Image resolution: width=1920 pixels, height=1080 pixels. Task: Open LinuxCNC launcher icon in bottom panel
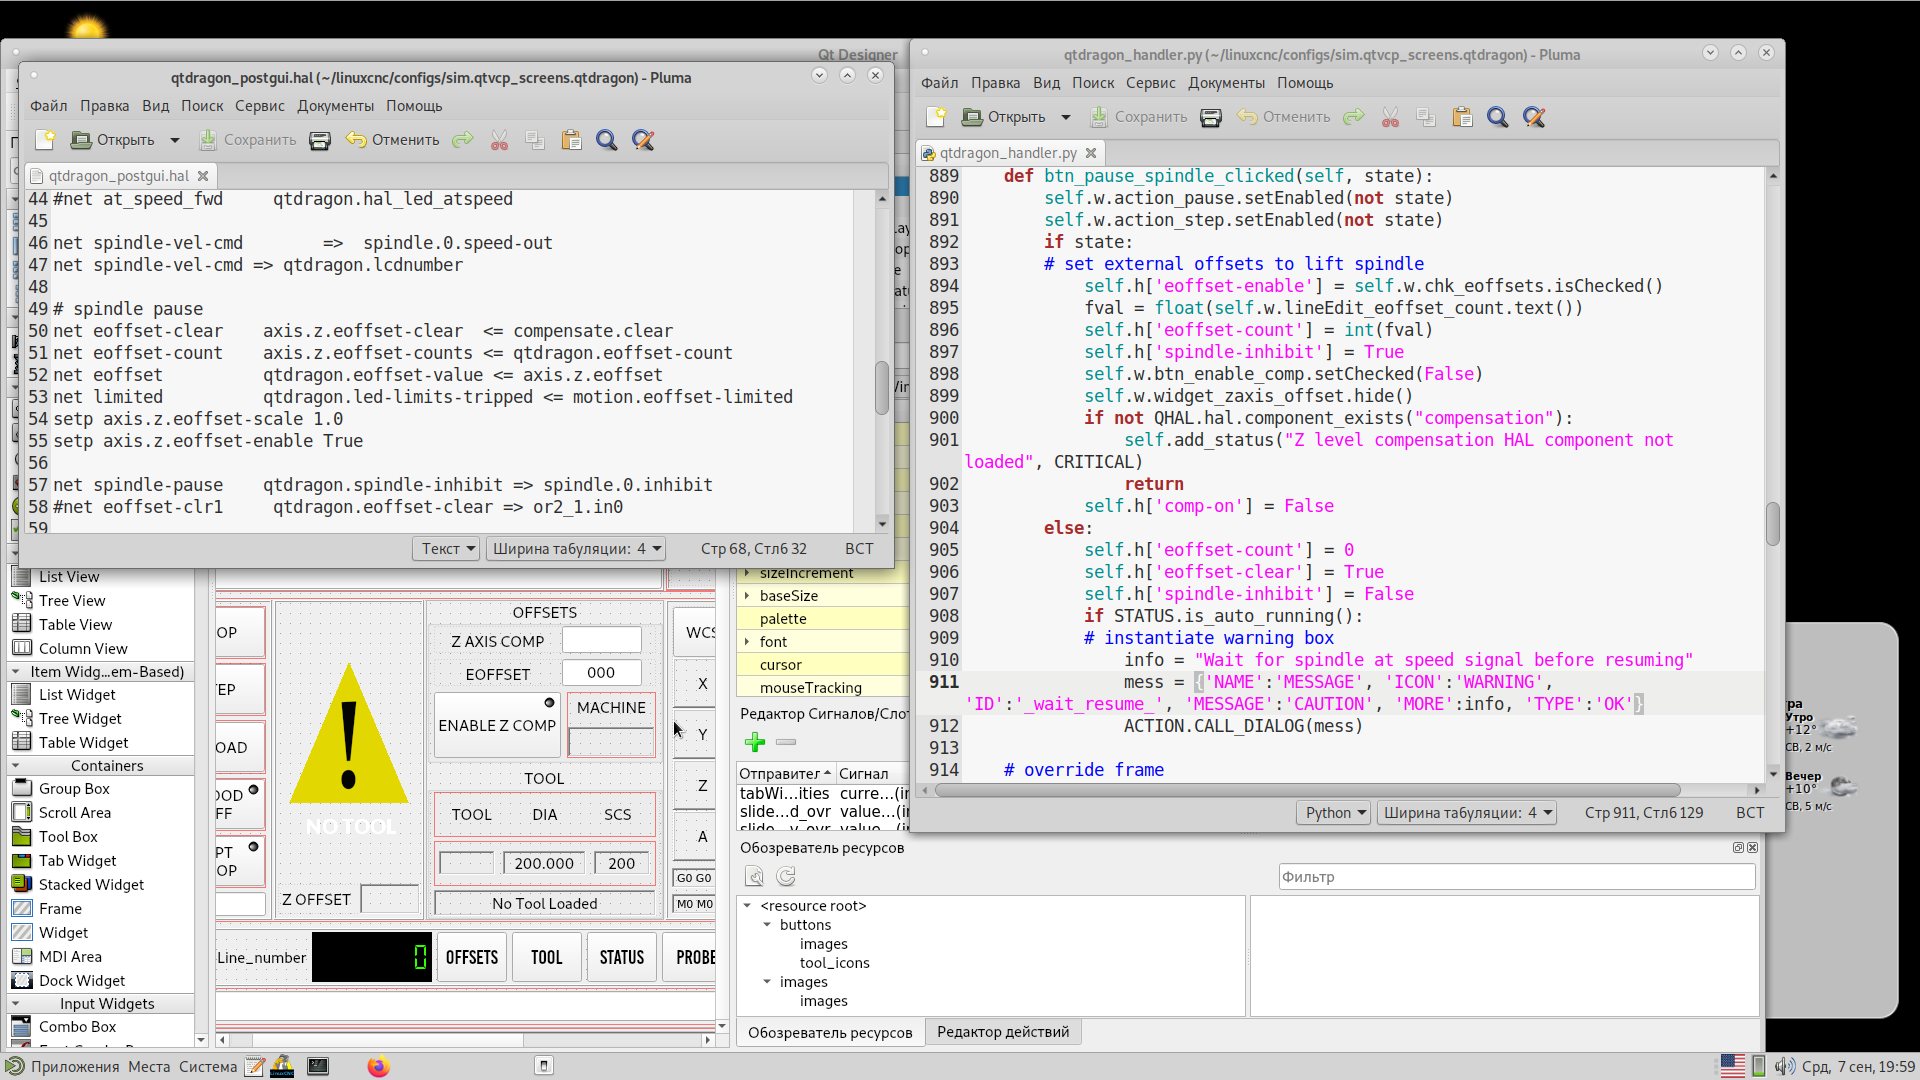(283, 1066)
